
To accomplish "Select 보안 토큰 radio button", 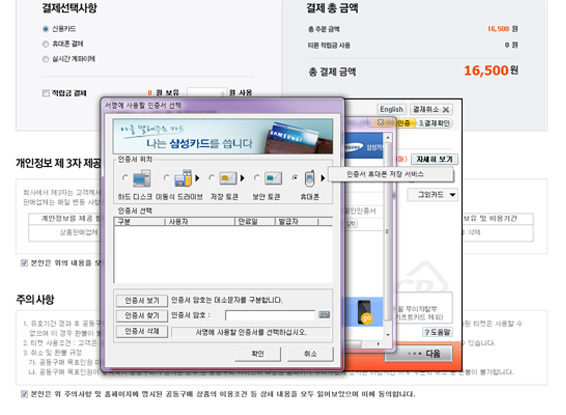I will click(257, 178).
